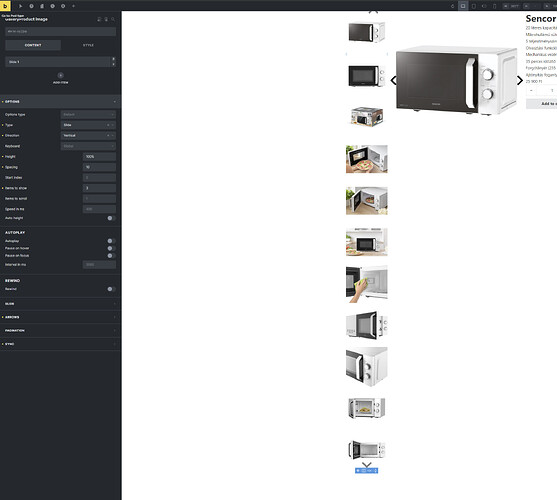Select the tablet portrait breakpoint icon
557x500 pixels.
pos(474,6)
